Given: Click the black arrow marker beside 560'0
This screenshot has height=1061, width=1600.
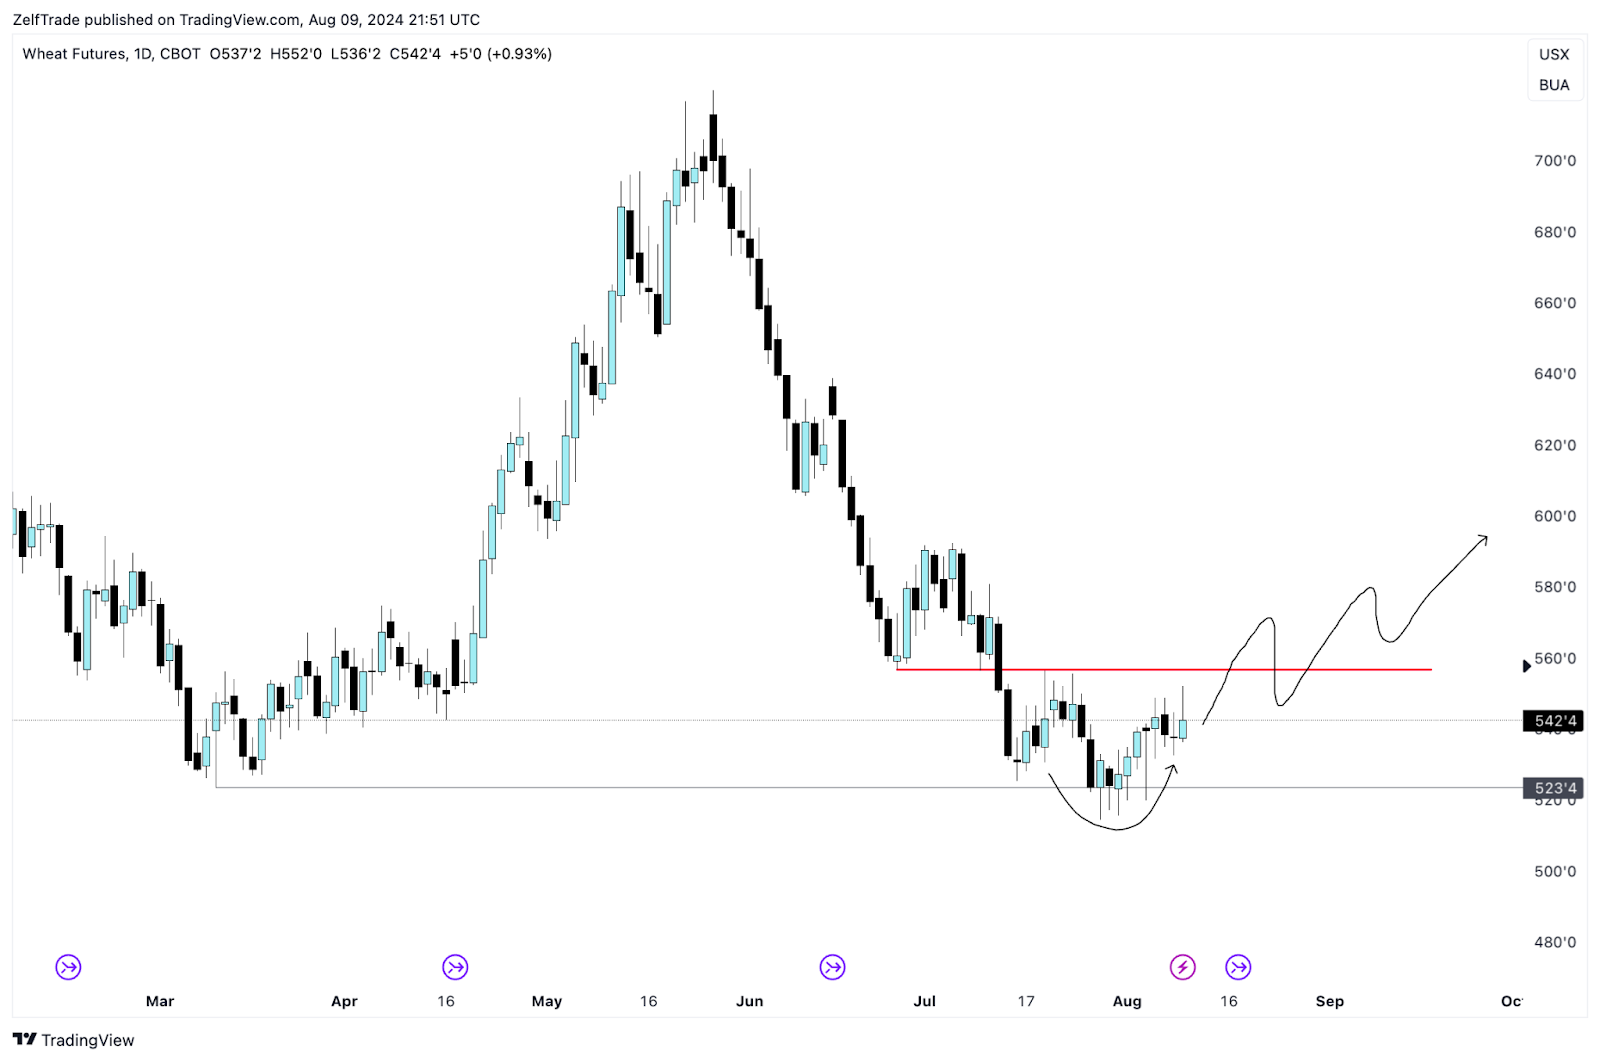Looking at the screenshot, I should pyautogui.click(x=1526, y=666).
